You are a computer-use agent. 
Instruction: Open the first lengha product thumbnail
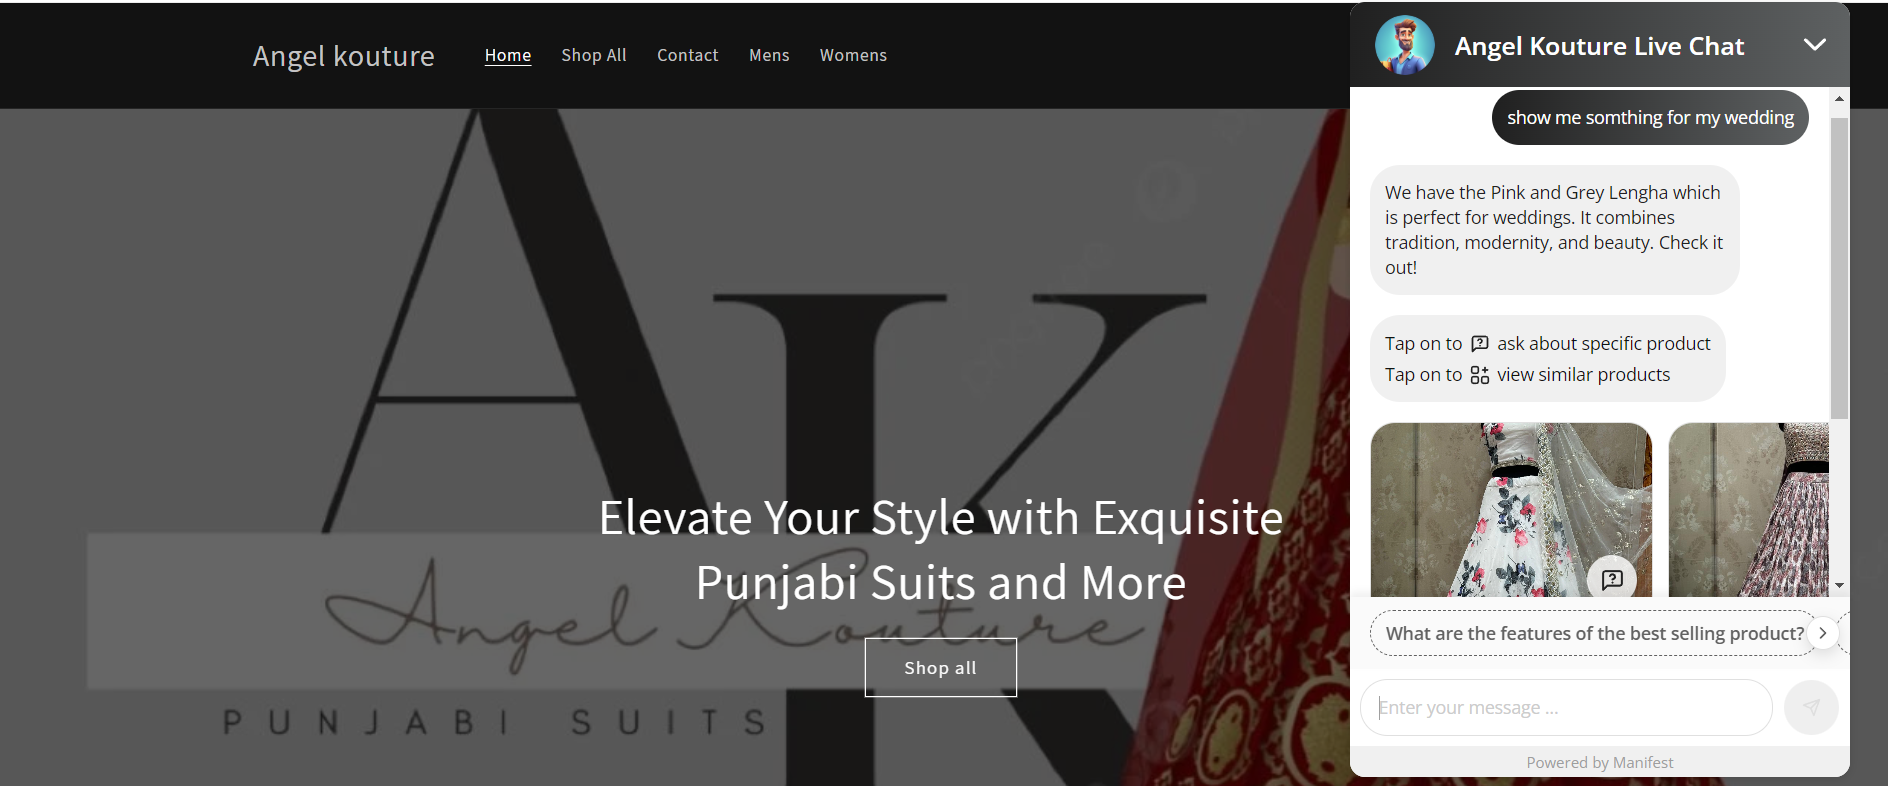1511,509
